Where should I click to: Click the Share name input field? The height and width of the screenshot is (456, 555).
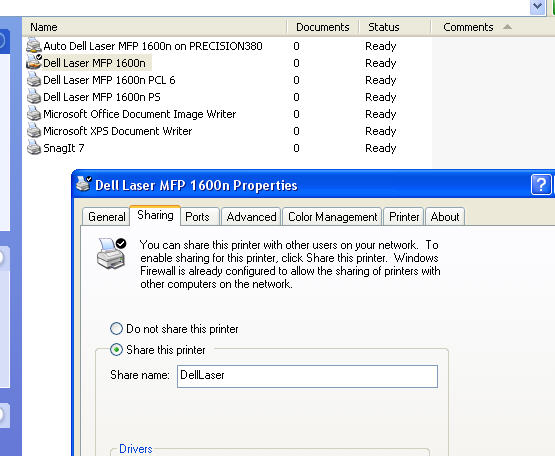click(307, 376)
